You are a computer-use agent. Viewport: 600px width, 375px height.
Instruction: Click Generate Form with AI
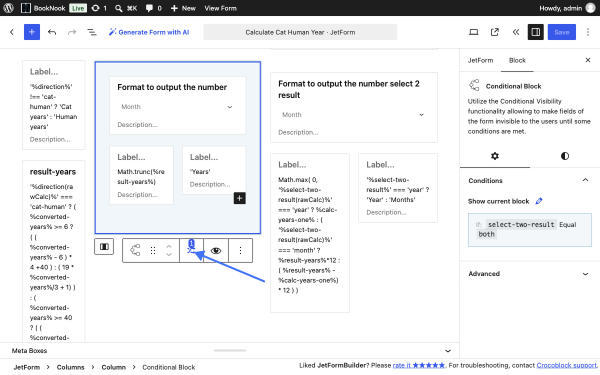149,32
